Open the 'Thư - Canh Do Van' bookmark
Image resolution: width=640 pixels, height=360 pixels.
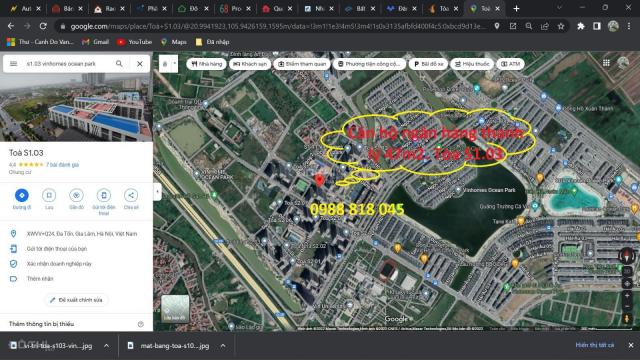pos(40,42)
